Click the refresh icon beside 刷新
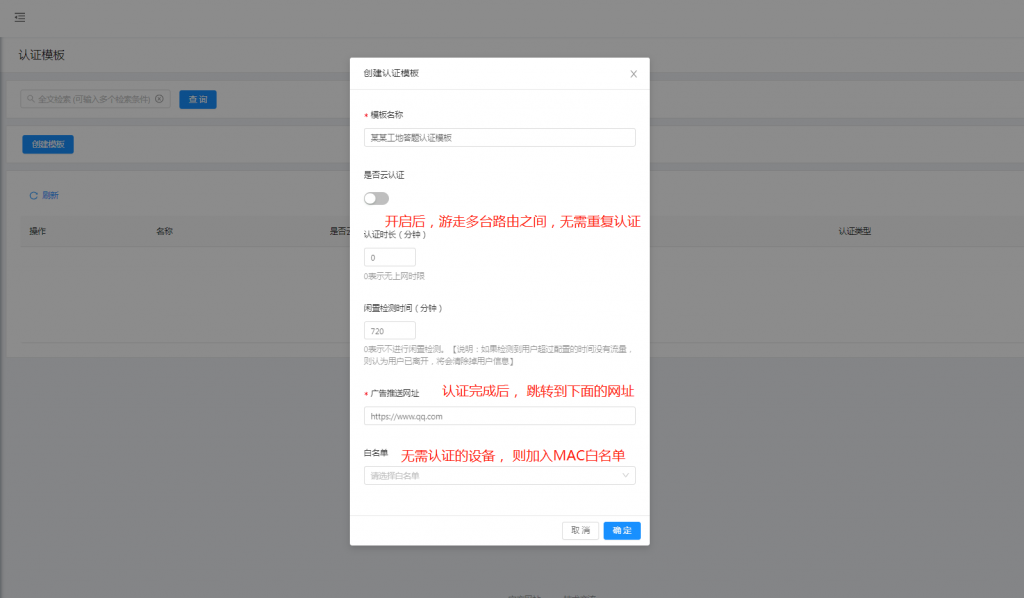 pos(33,195)
